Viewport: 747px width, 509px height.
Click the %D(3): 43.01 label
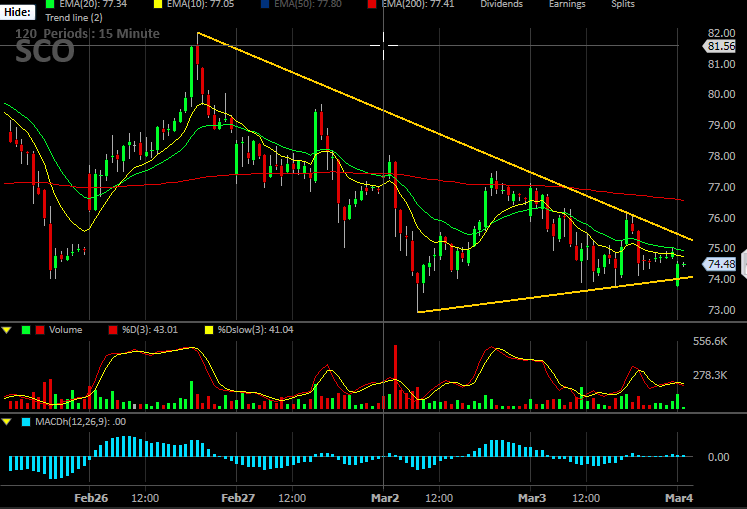point(150,330)
